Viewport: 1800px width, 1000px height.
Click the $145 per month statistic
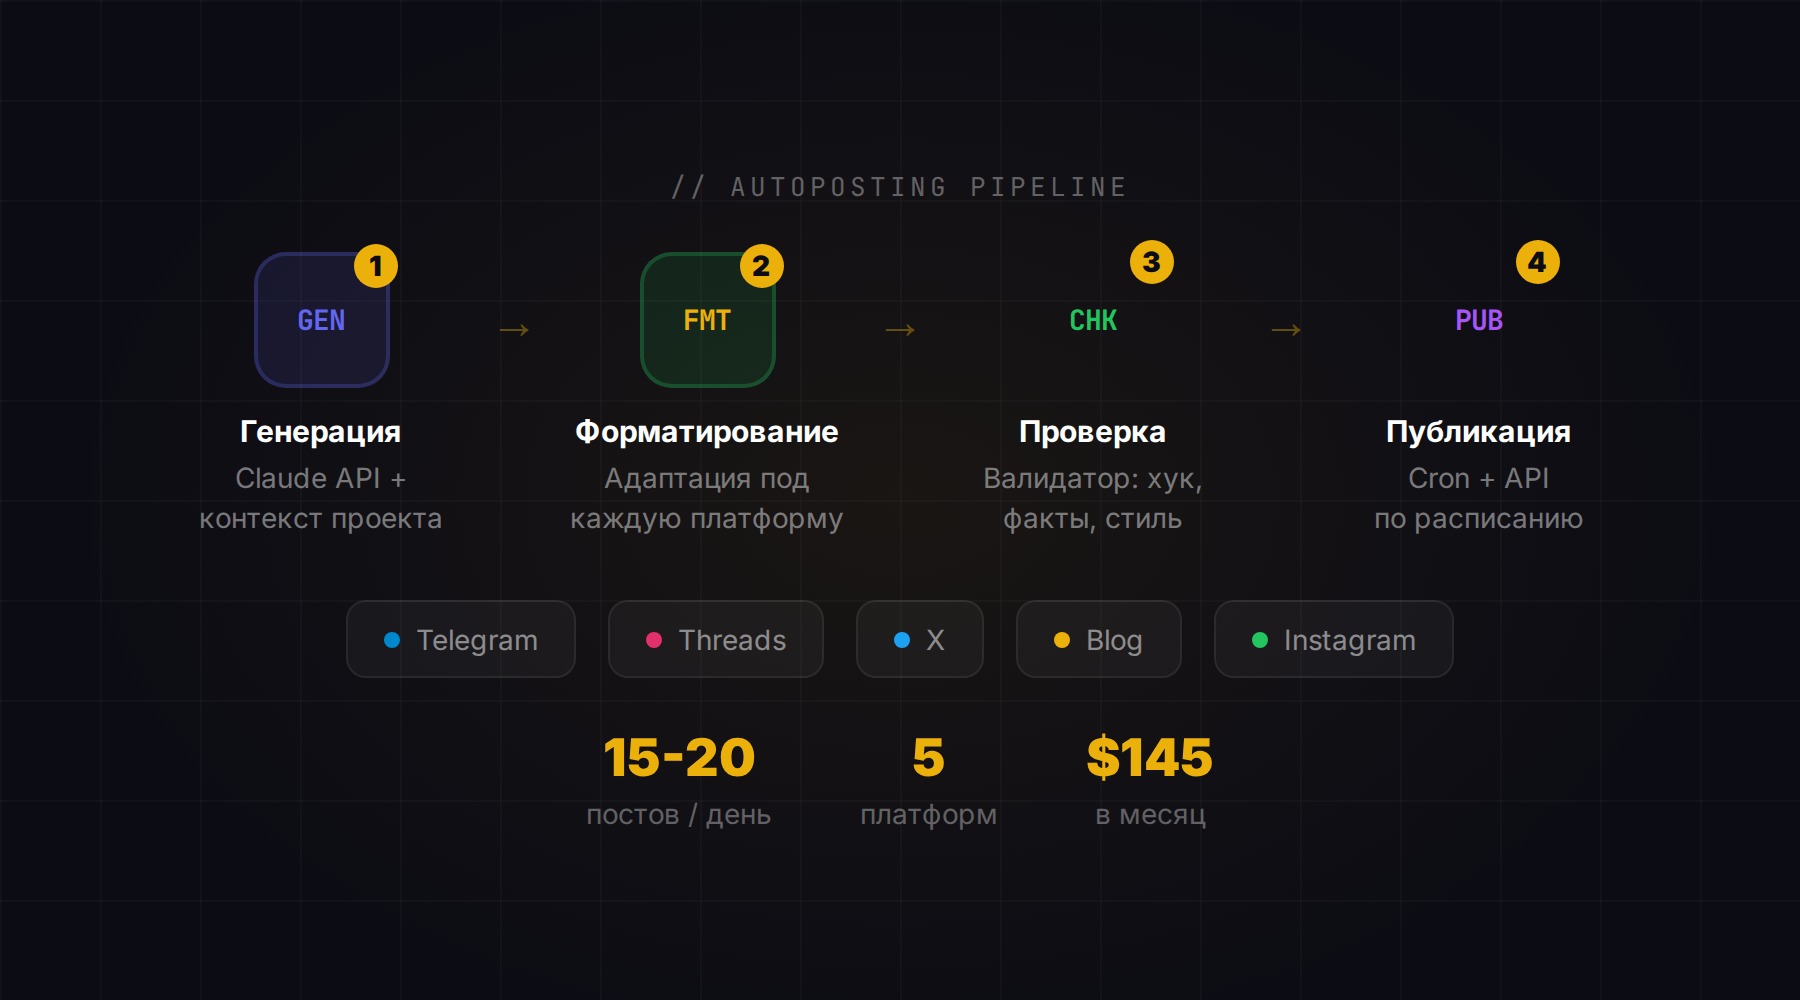click(1150, 757)
